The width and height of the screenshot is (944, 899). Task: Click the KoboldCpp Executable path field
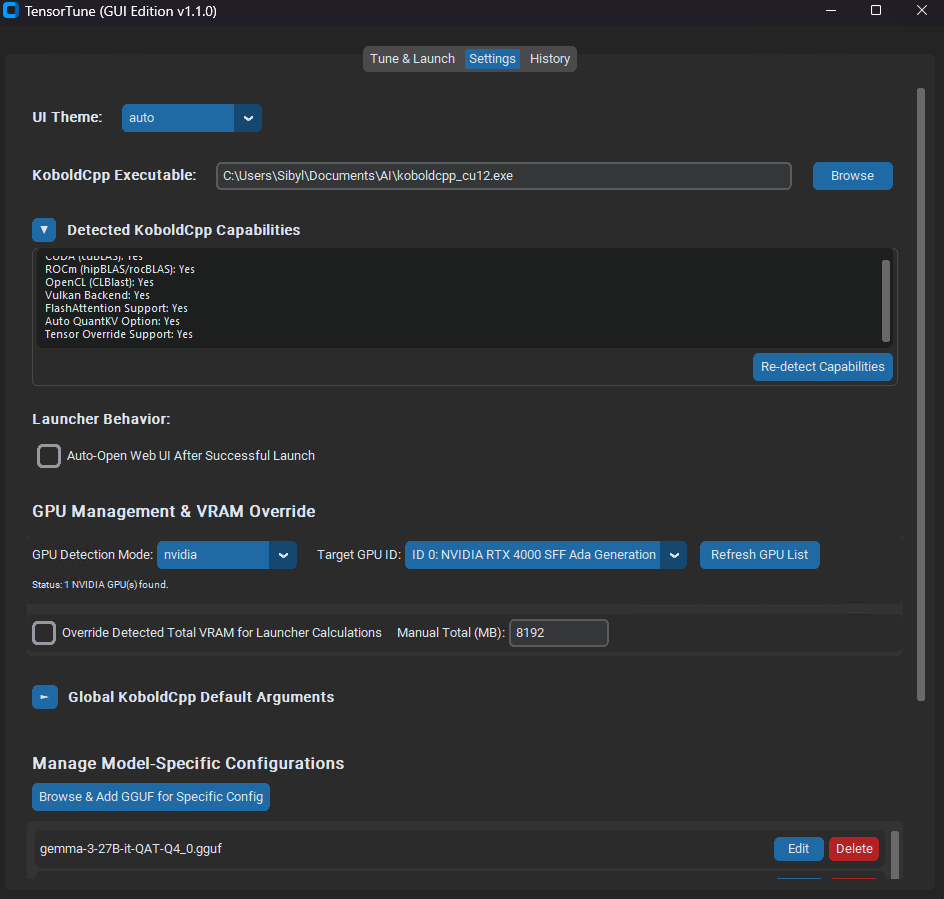pos(503,176)
